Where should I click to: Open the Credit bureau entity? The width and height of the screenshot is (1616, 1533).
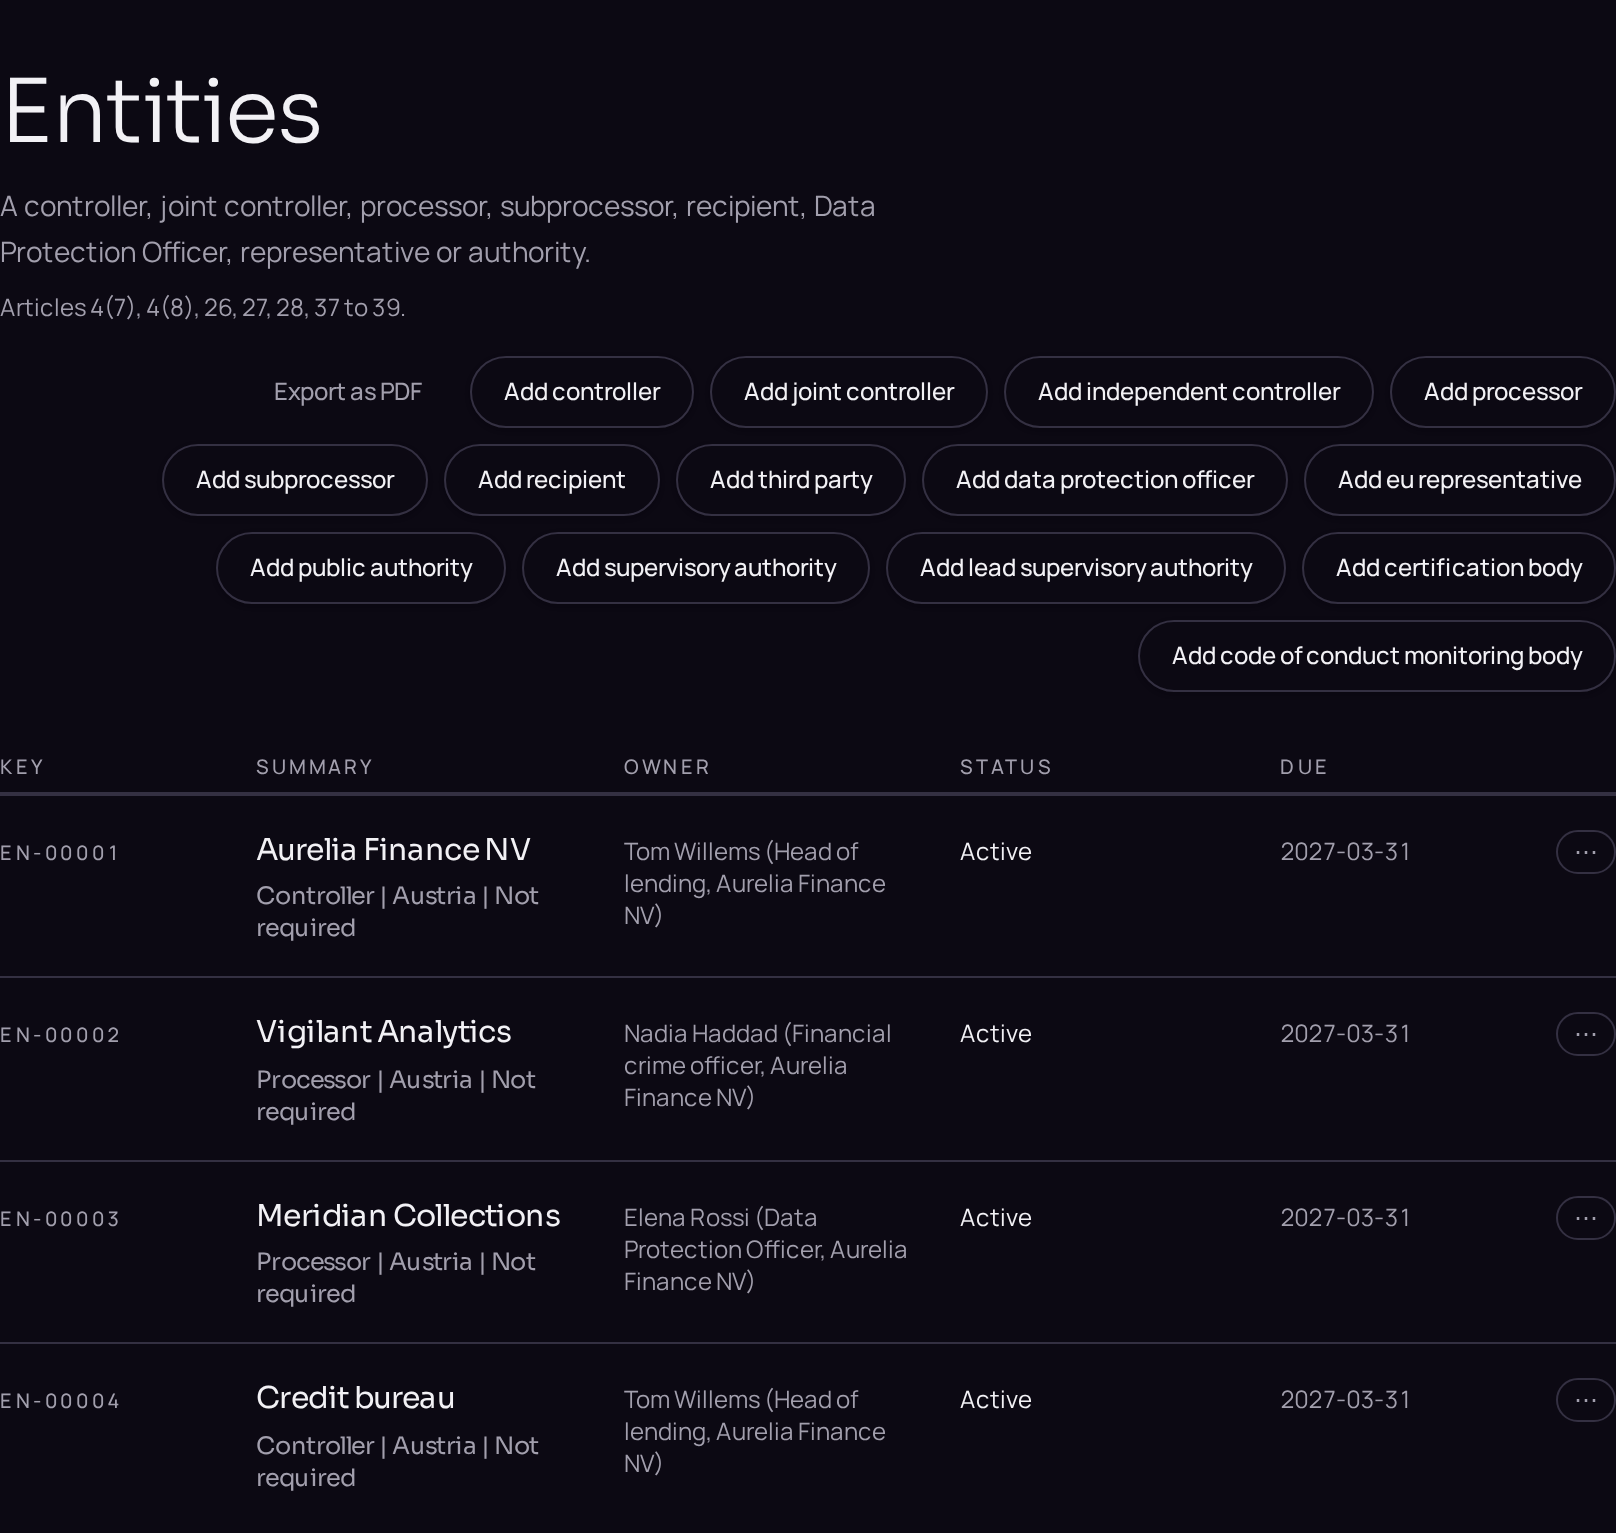(x=355, y=1397)
